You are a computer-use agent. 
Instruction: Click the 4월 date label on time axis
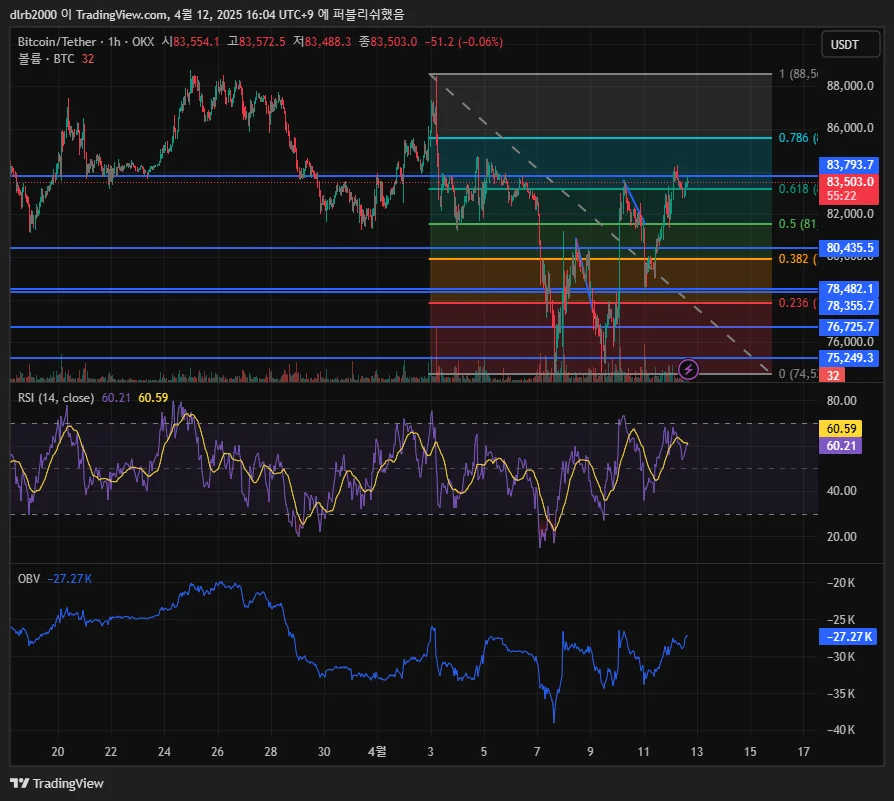click(377, 750)
